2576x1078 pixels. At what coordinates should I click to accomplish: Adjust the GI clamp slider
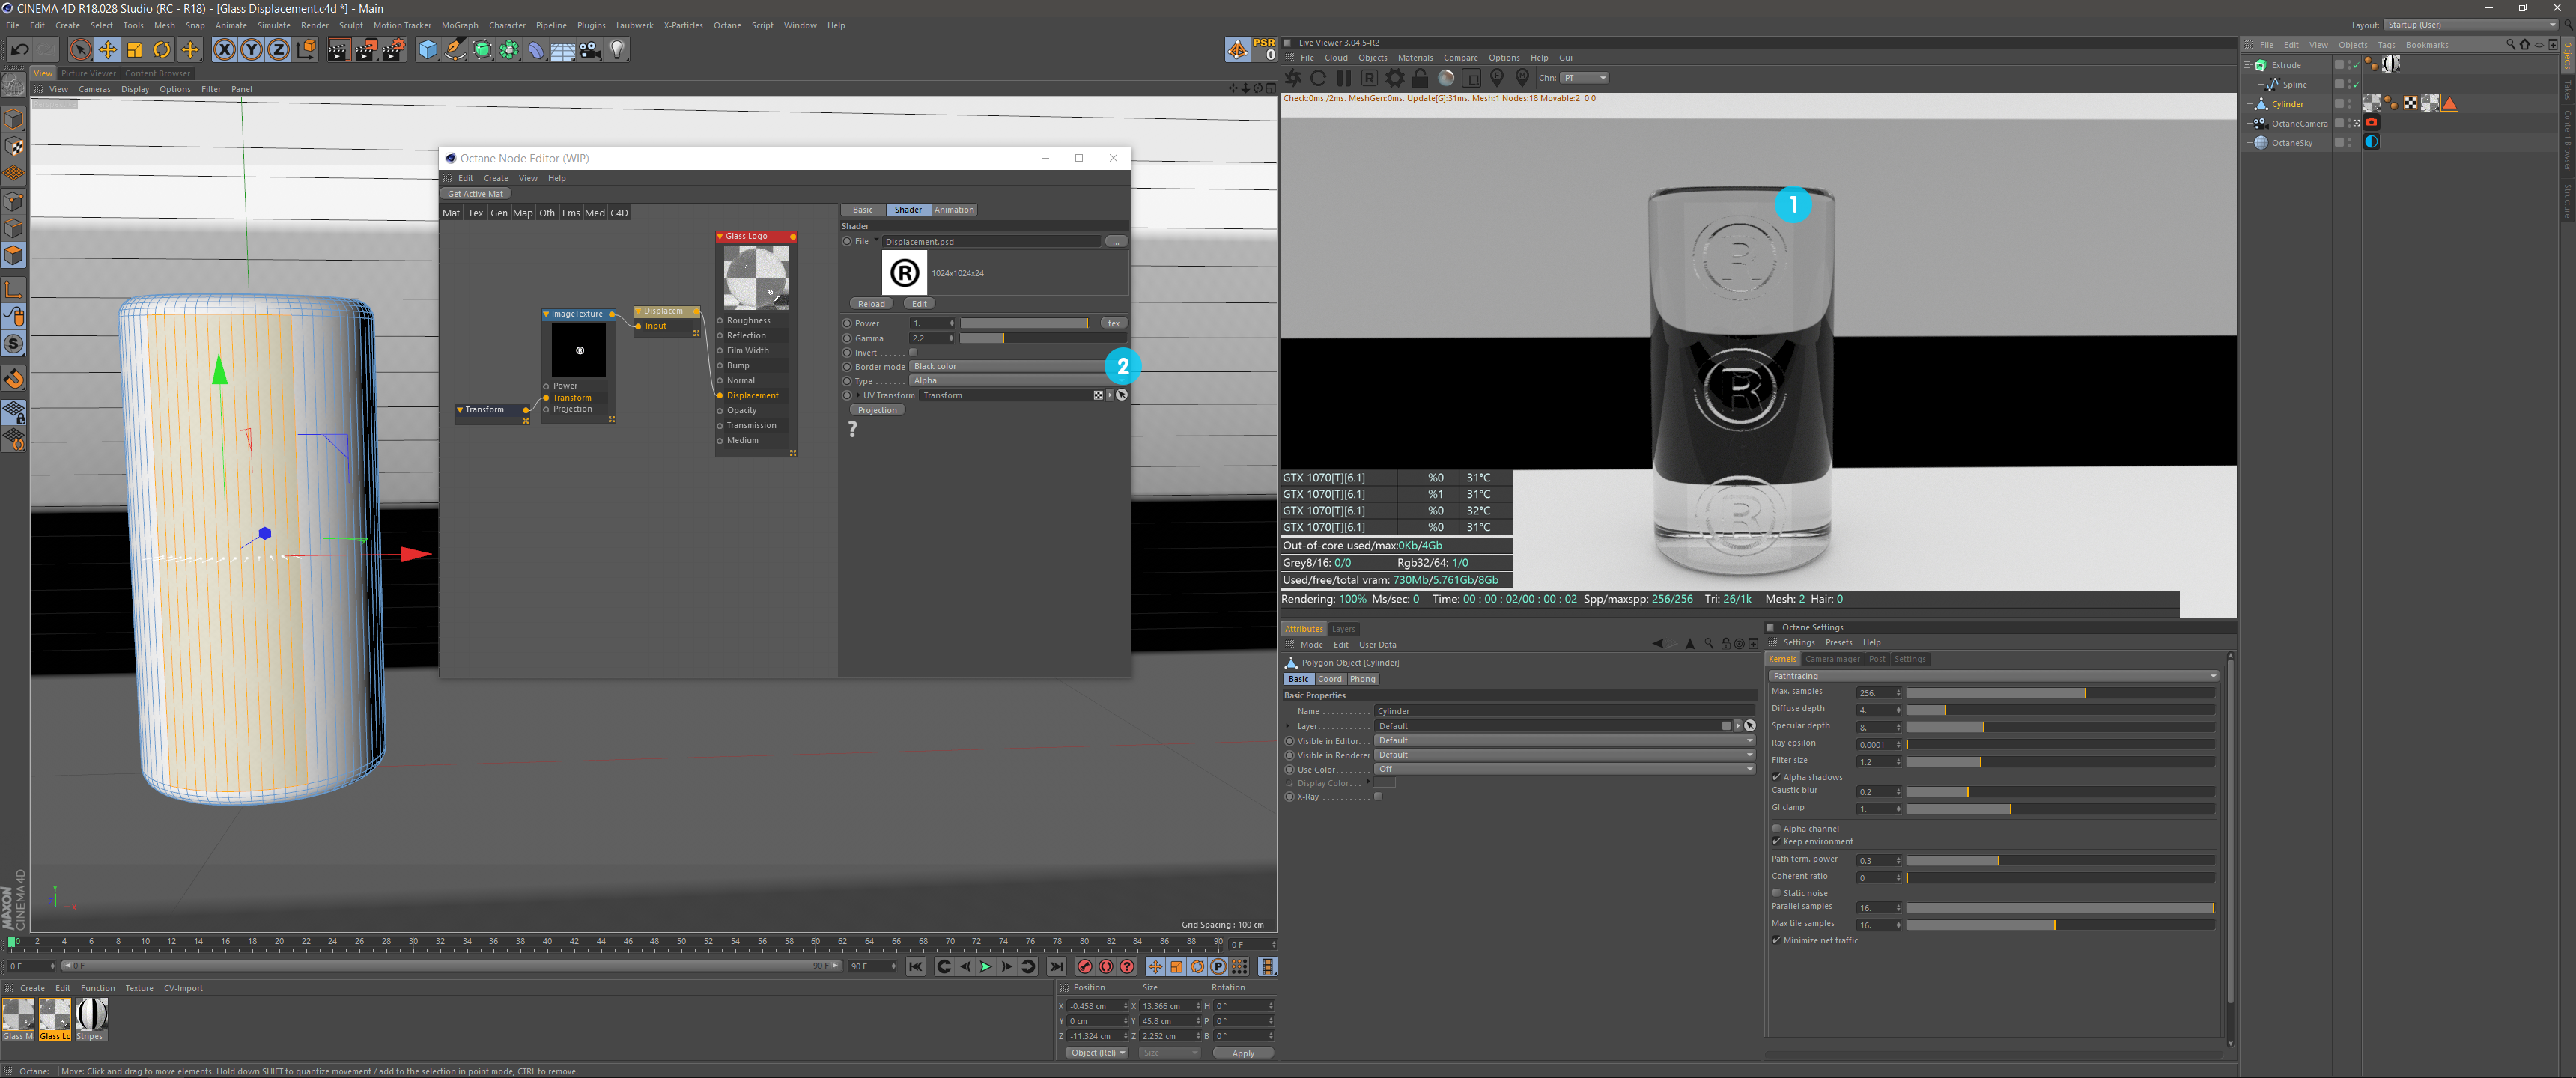[2060, 808]
